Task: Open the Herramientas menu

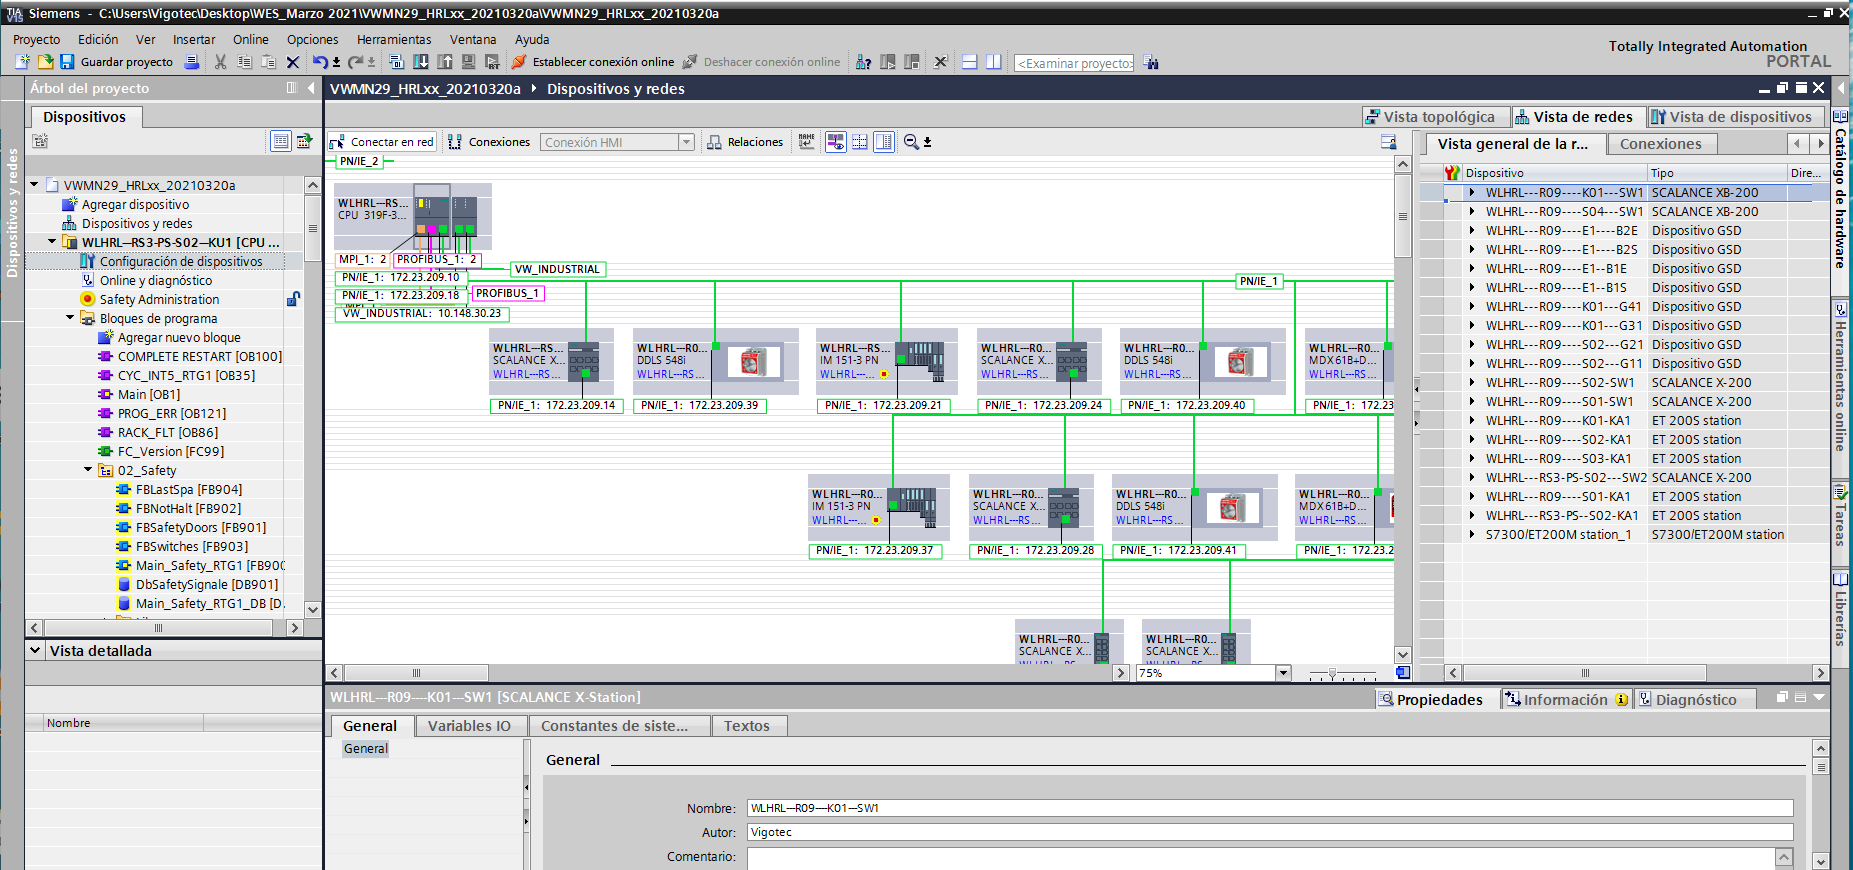Action: pos(393,40)
